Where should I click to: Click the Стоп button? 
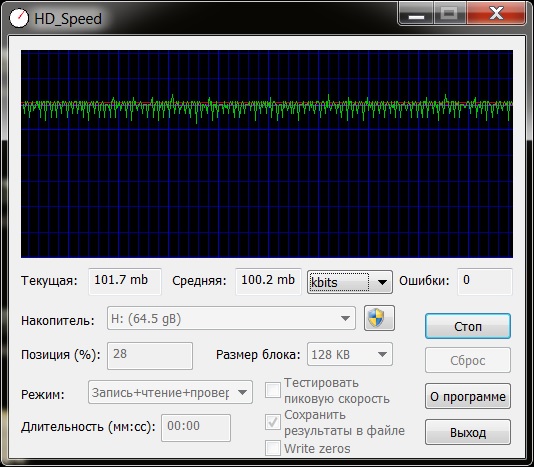point(468,326)
